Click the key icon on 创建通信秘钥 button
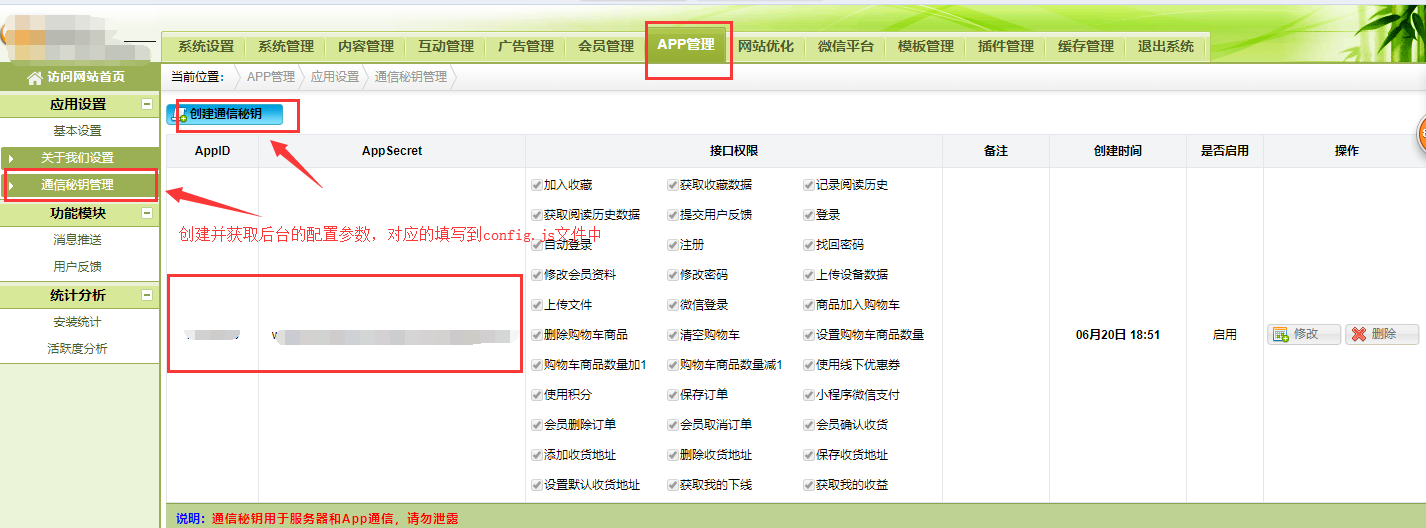Viewport: 1426px width, 528px height. pos(180,115)
